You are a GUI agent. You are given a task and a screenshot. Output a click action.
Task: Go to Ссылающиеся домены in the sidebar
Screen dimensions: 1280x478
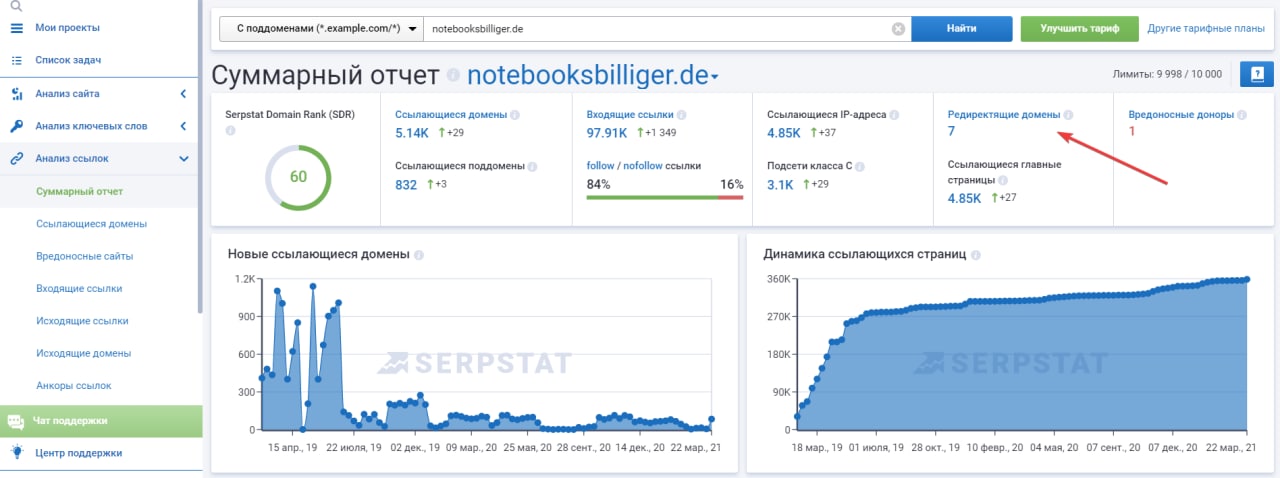point(91,223)
